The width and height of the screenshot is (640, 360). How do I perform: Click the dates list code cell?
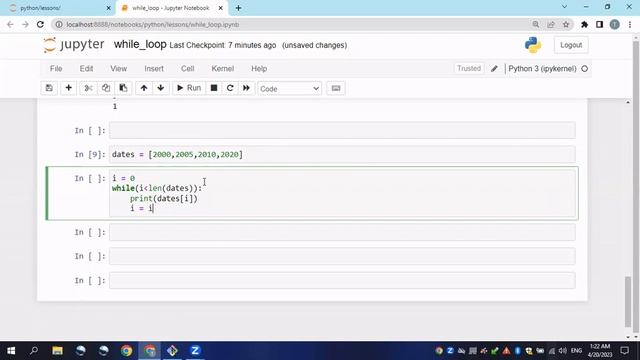(x=342, y=154)
